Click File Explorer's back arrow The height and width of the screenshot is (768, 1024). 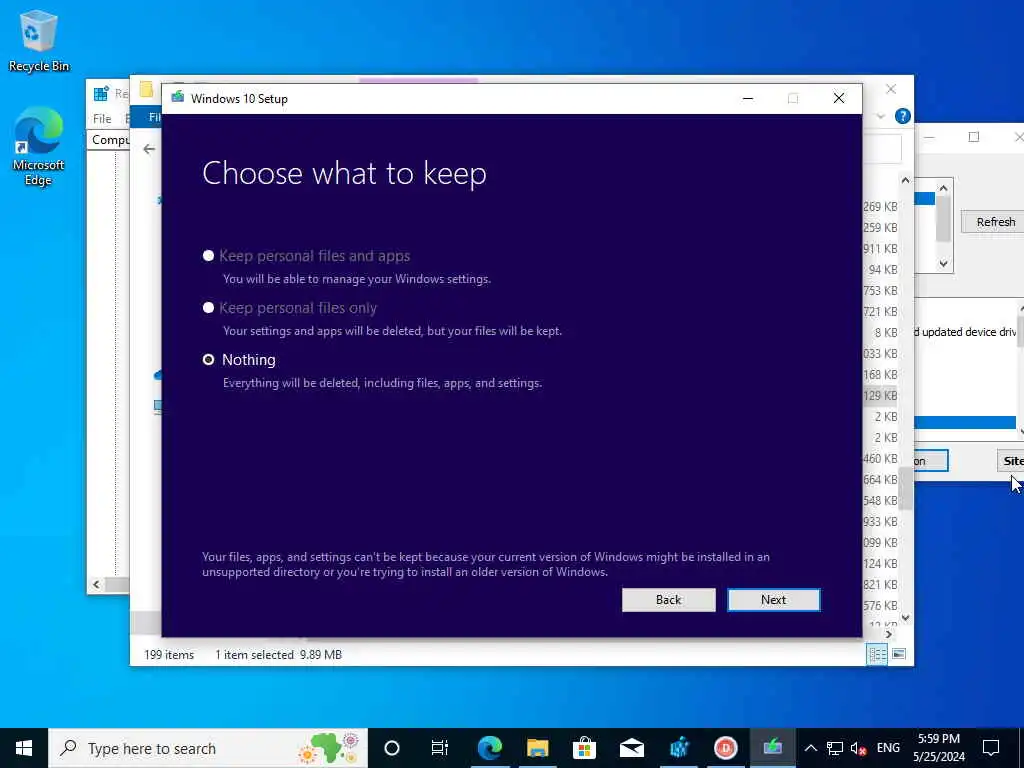[x=149, y=149]
